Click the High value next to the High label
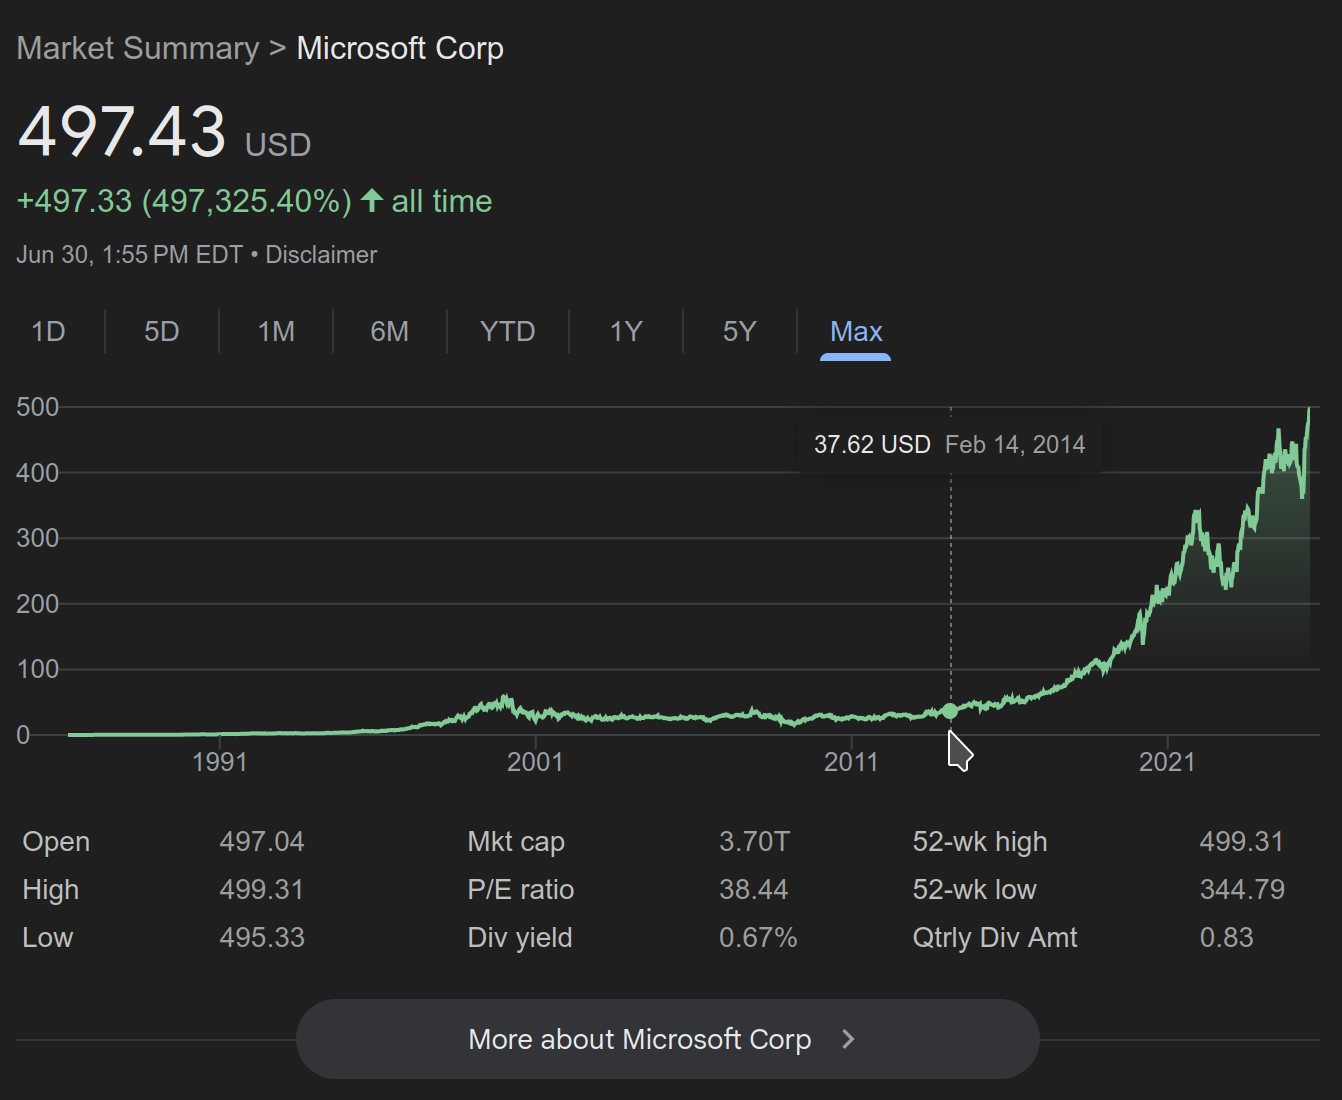Screen dimensions: 1342x1100 point(262,889)
